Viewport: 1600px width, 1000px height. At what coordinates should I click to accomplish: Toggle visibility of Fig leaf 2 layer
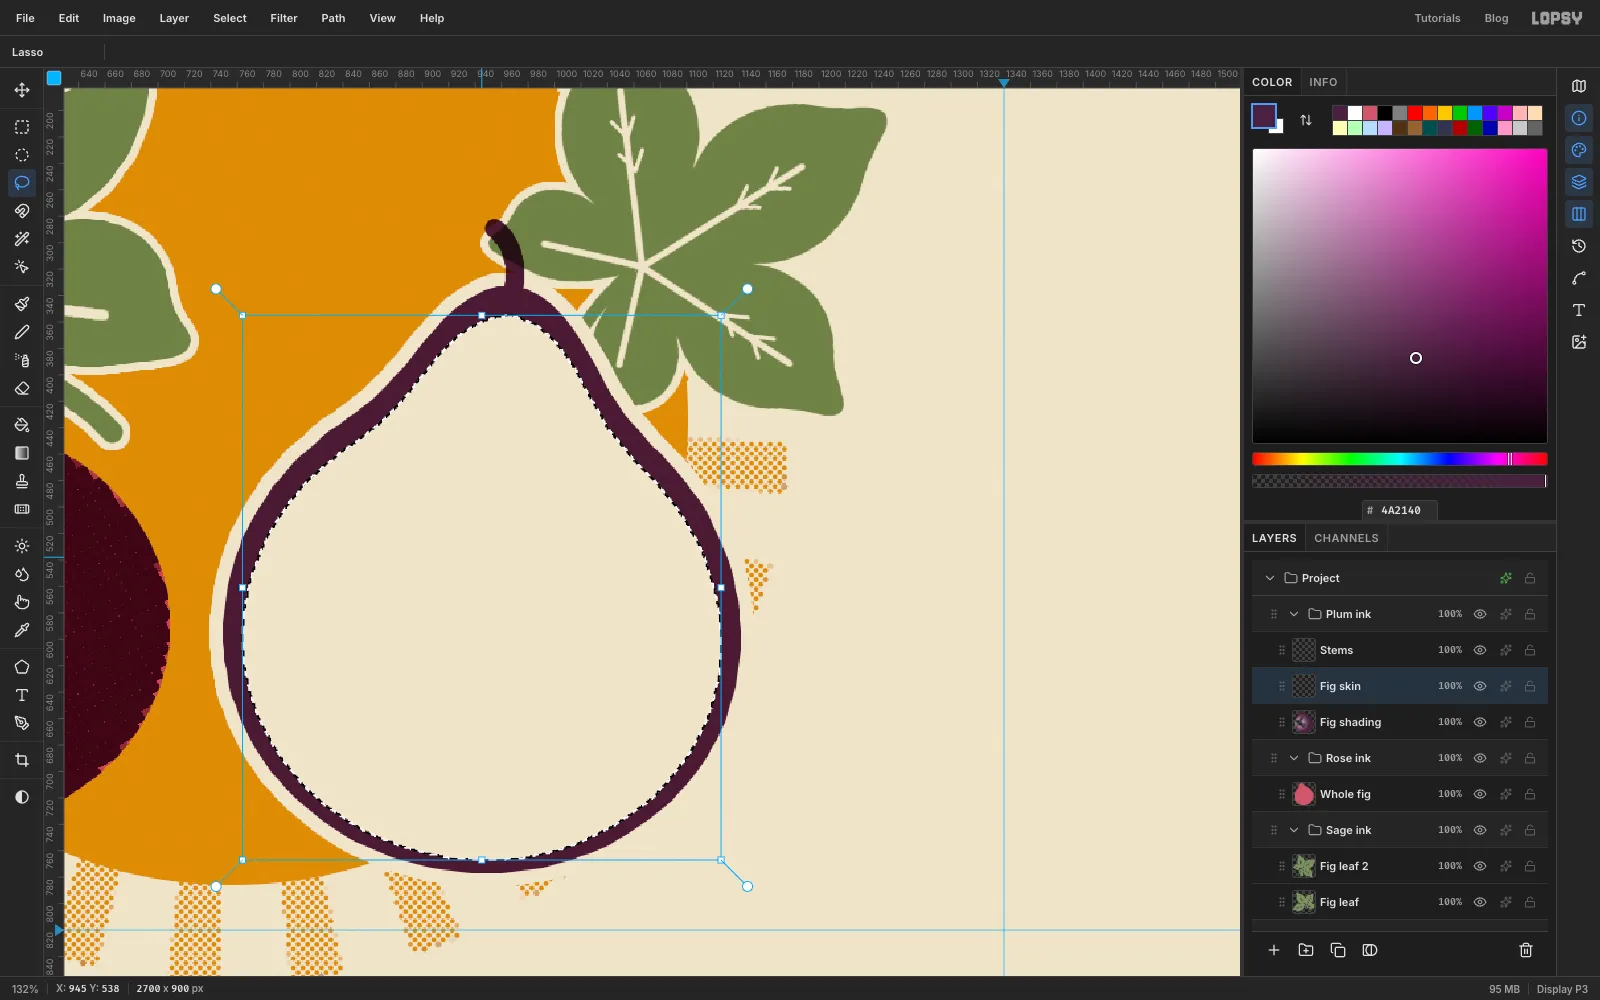coord(1480,866)
